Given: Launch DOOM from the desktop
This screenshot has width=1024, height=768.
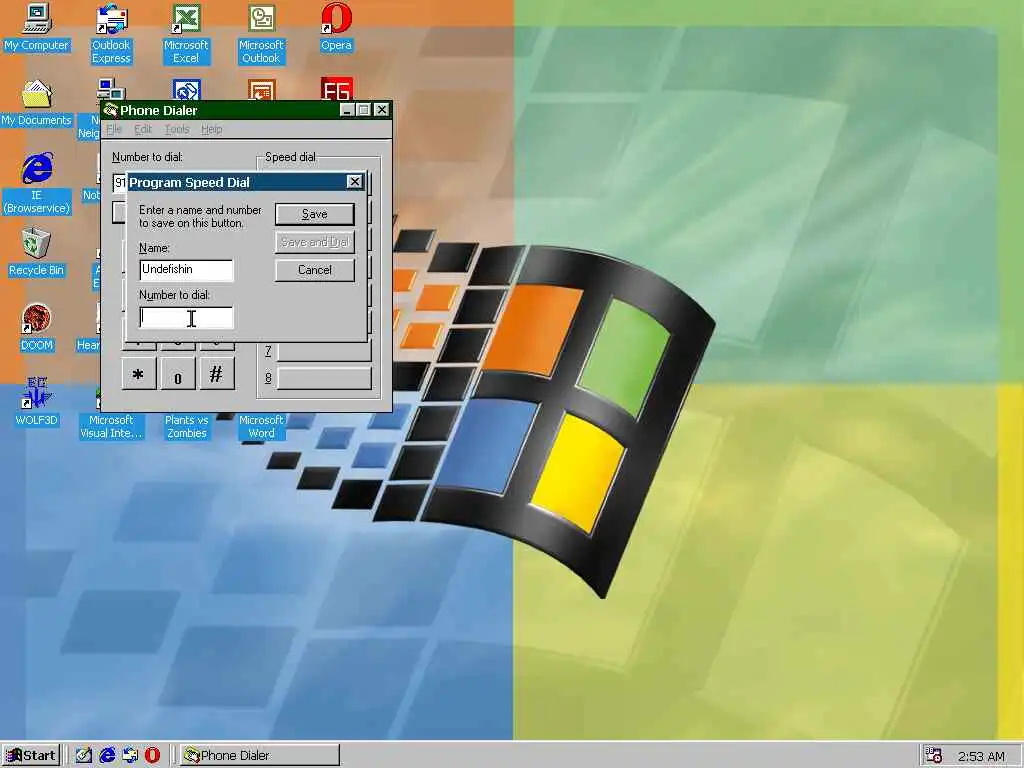Looking at the screenshot, I should tap(37, 327).
